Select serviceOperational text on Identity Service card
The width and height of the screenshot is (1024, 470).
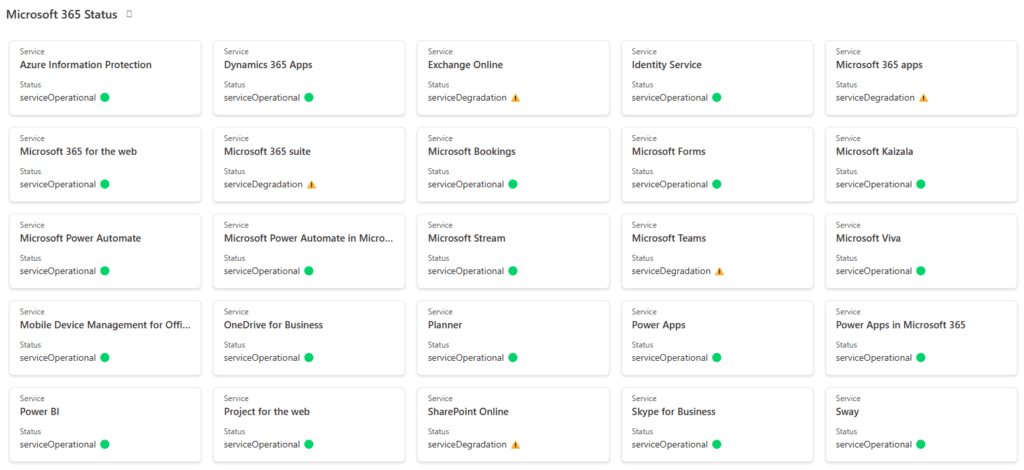tap(670, 97)
